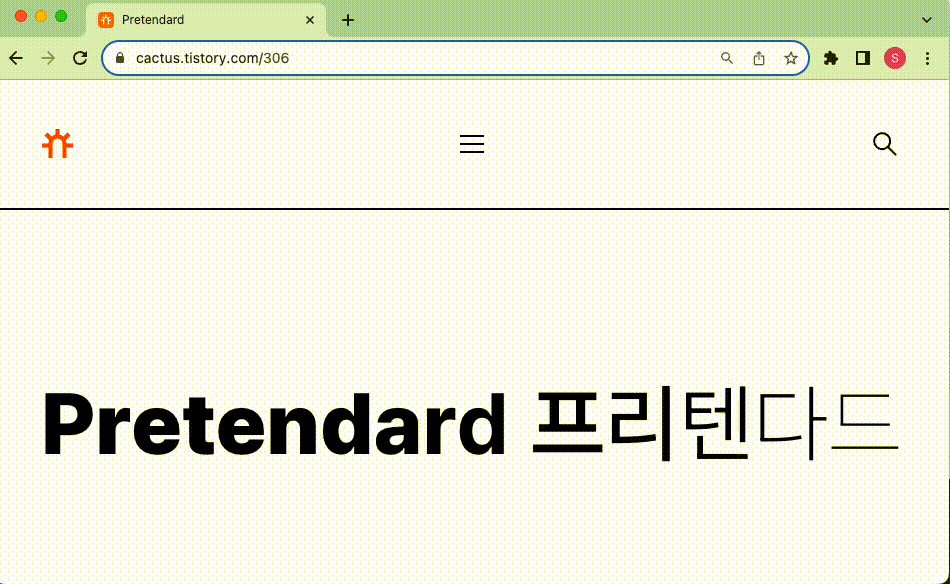The image size is (950, 584).
Task: Open the profile avatar labeled S
Action: tap(895, 58)
